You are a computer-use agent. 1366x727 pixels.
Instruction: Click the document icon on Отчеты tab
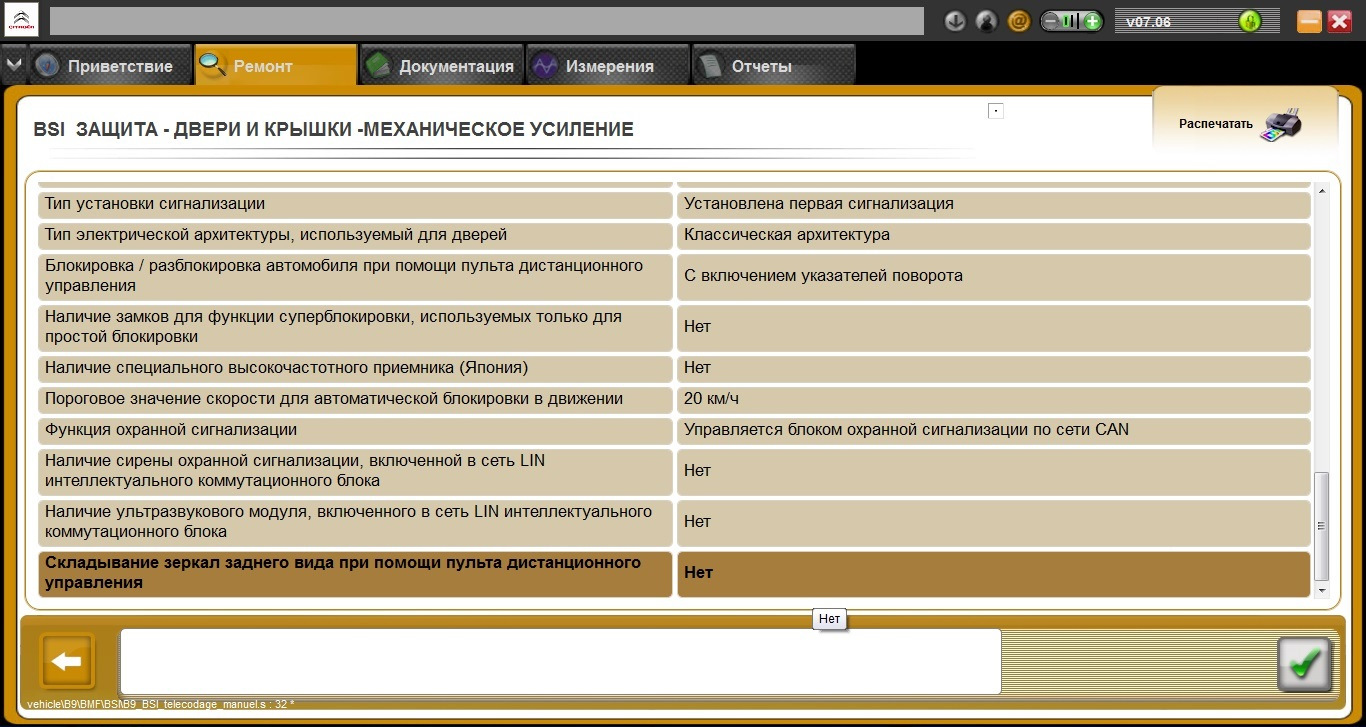tap(710, 66)
